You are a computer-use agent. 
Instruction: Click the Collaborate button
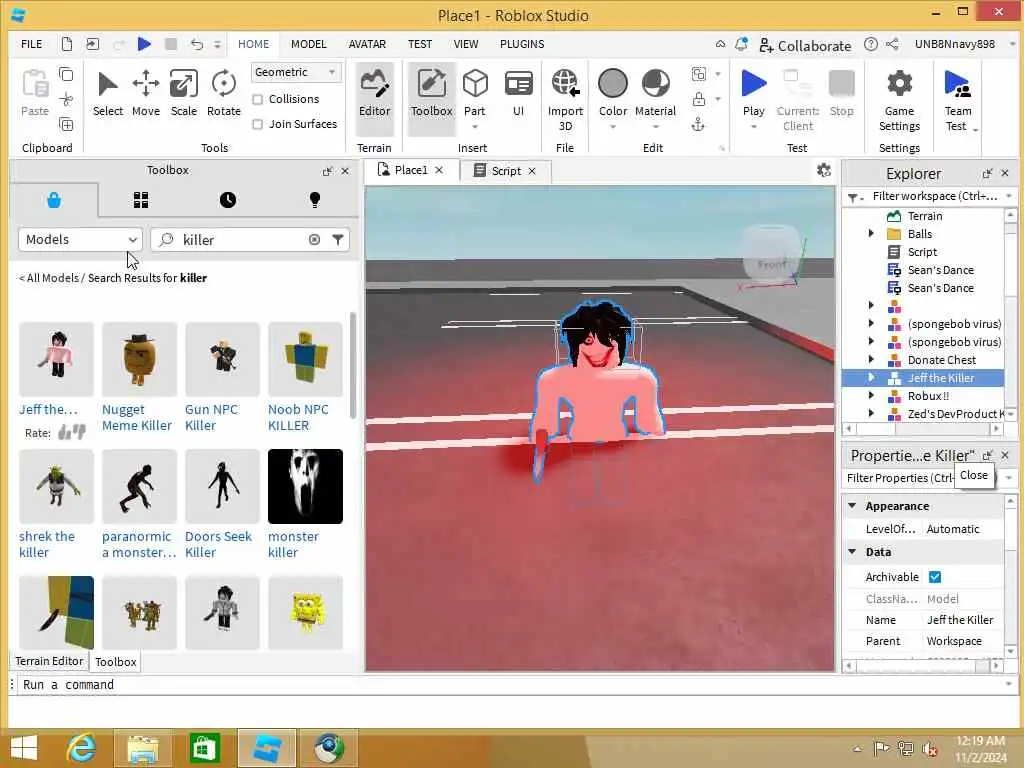click(x=805, y=46)
